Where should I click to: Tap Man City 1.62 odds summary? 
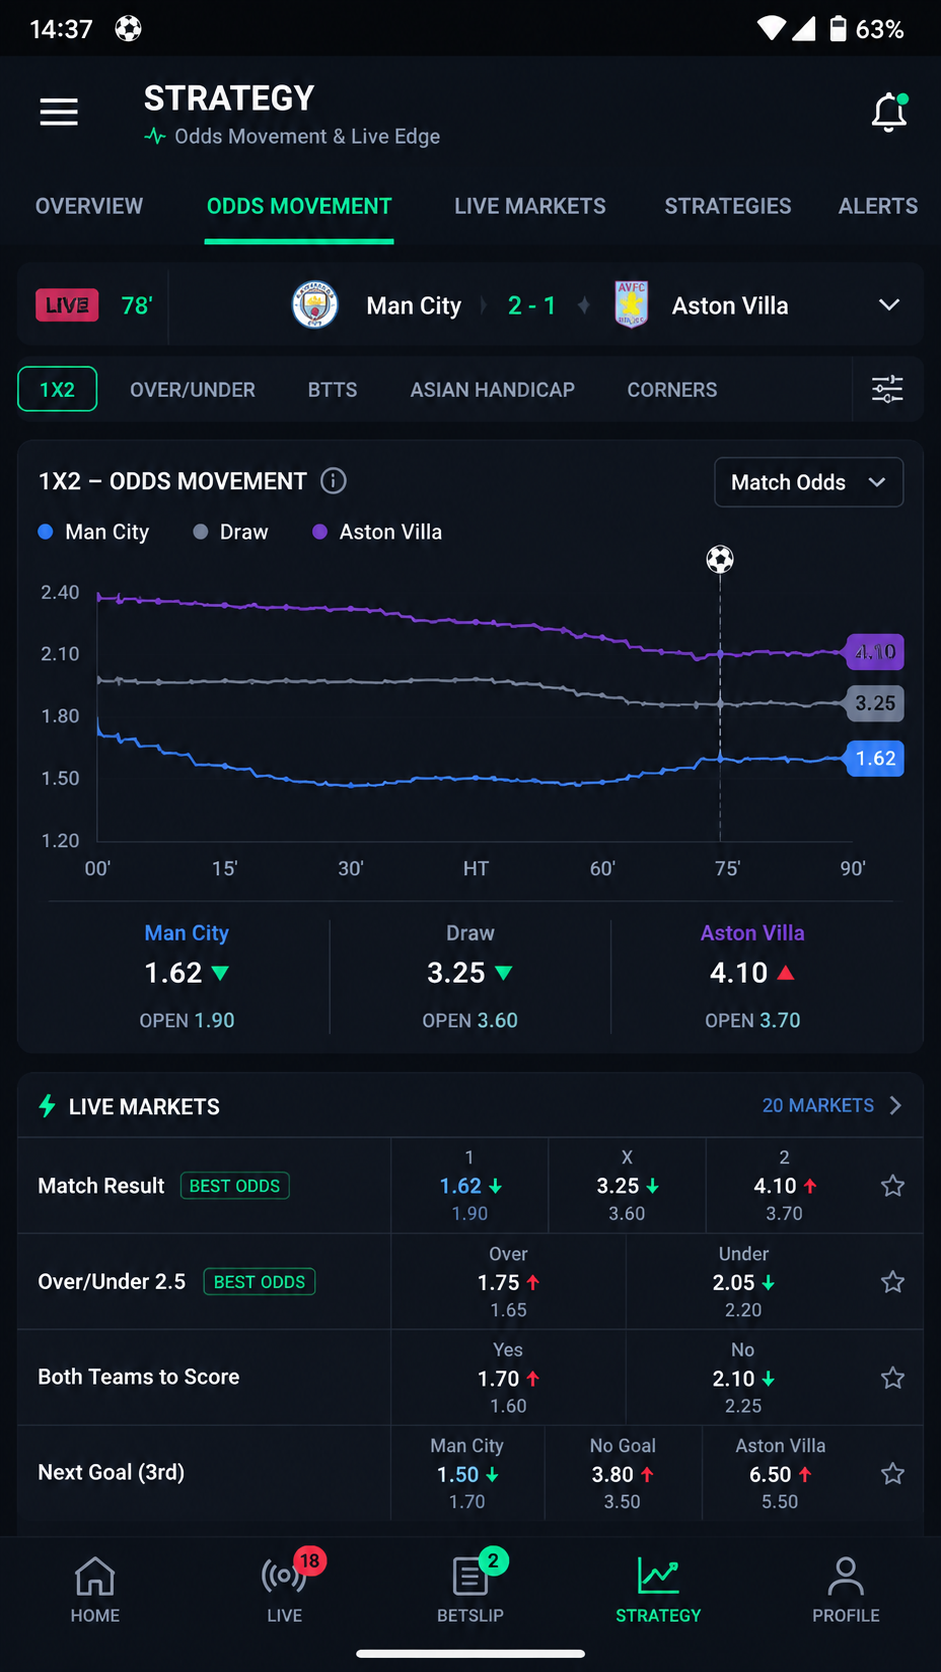pos(187,976)
